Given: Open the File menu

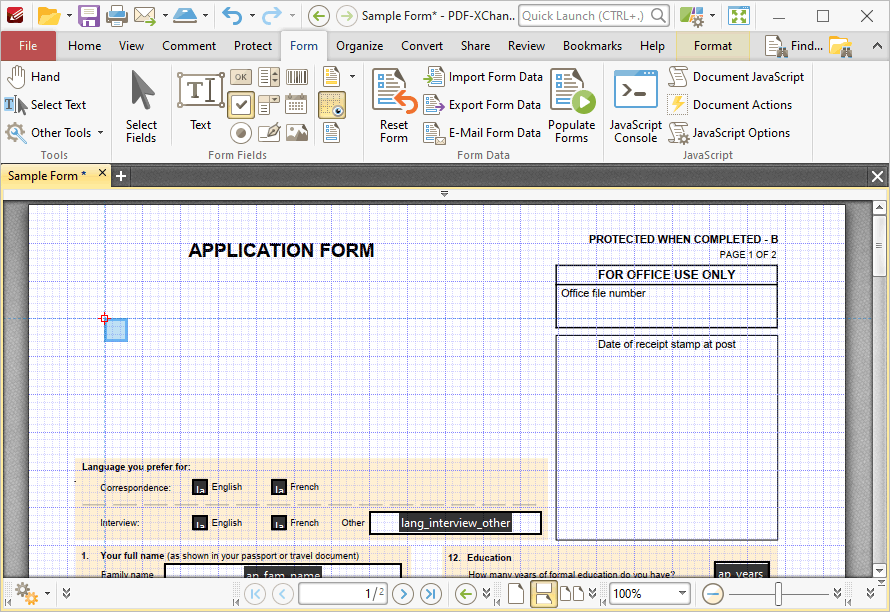Looking at the screenshot, I should coord(28,45).
